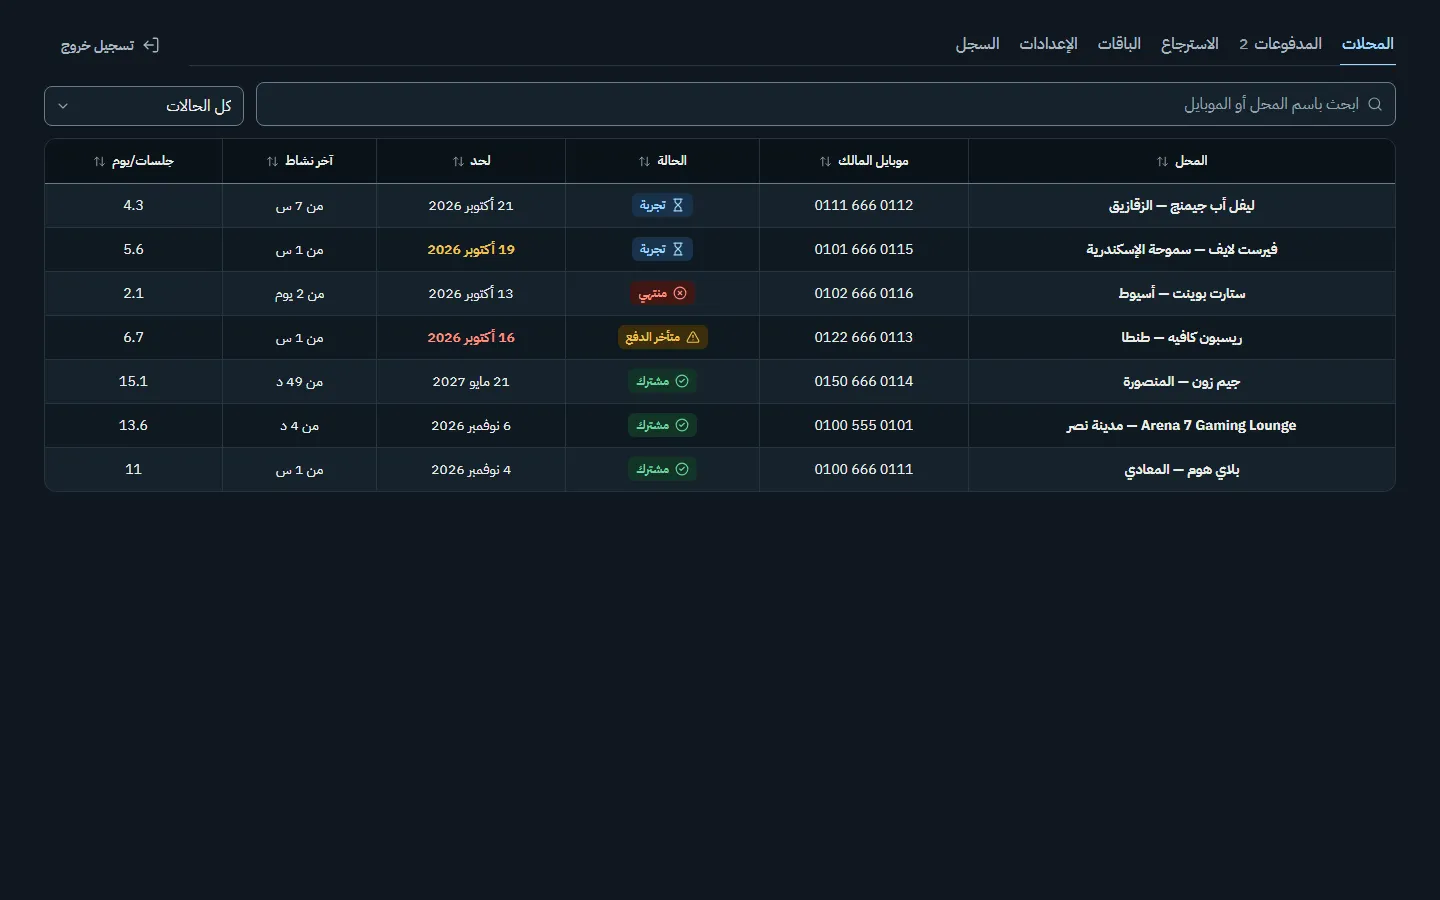The image size is (1440, 900).
Task: Focus the shop name or mobile search field
Action: 826,104
